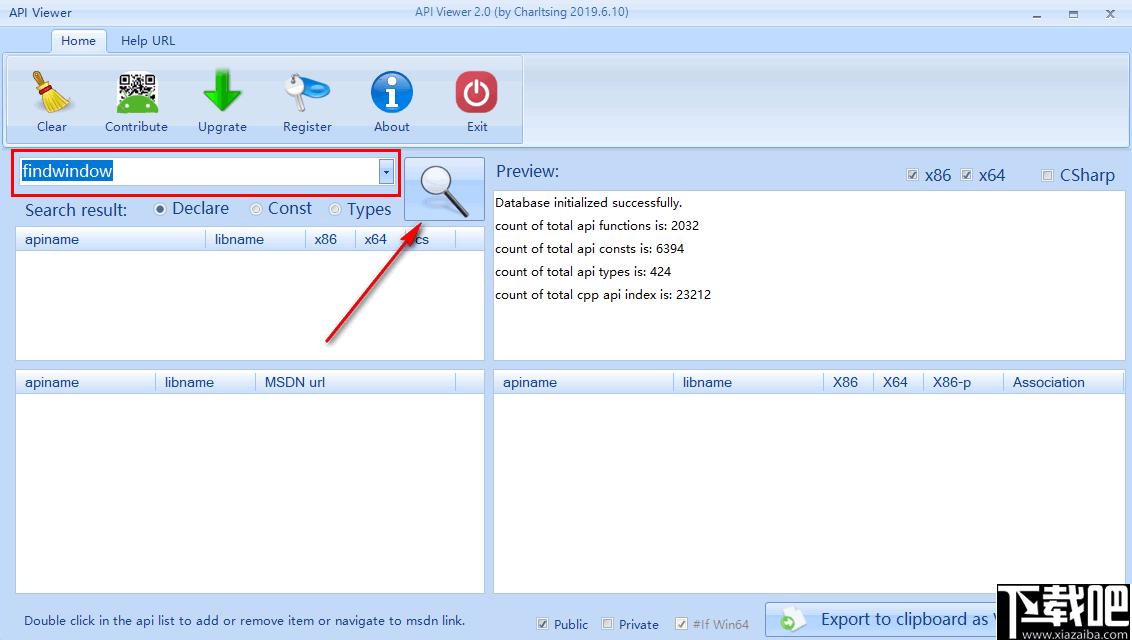Select the Declare radio button
The height and width of the screenshot is (640, 1132).
[x=160, y=209]
